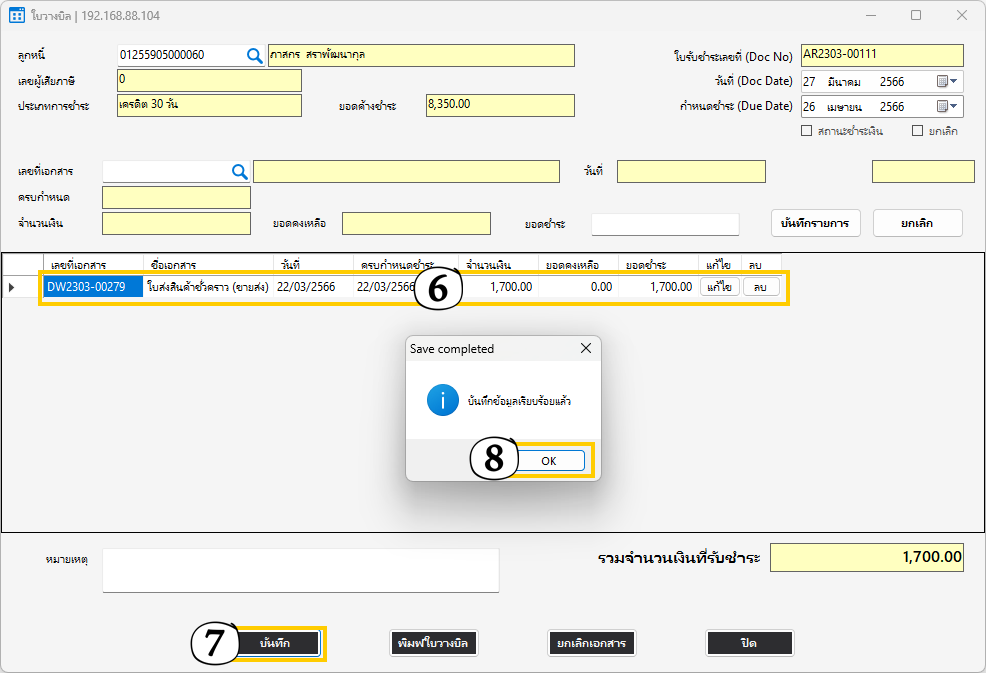Click the row selector arrow beside DW2303-00279
The height and width of the screenshot is (673, 986).
click(x=12, y=288)
